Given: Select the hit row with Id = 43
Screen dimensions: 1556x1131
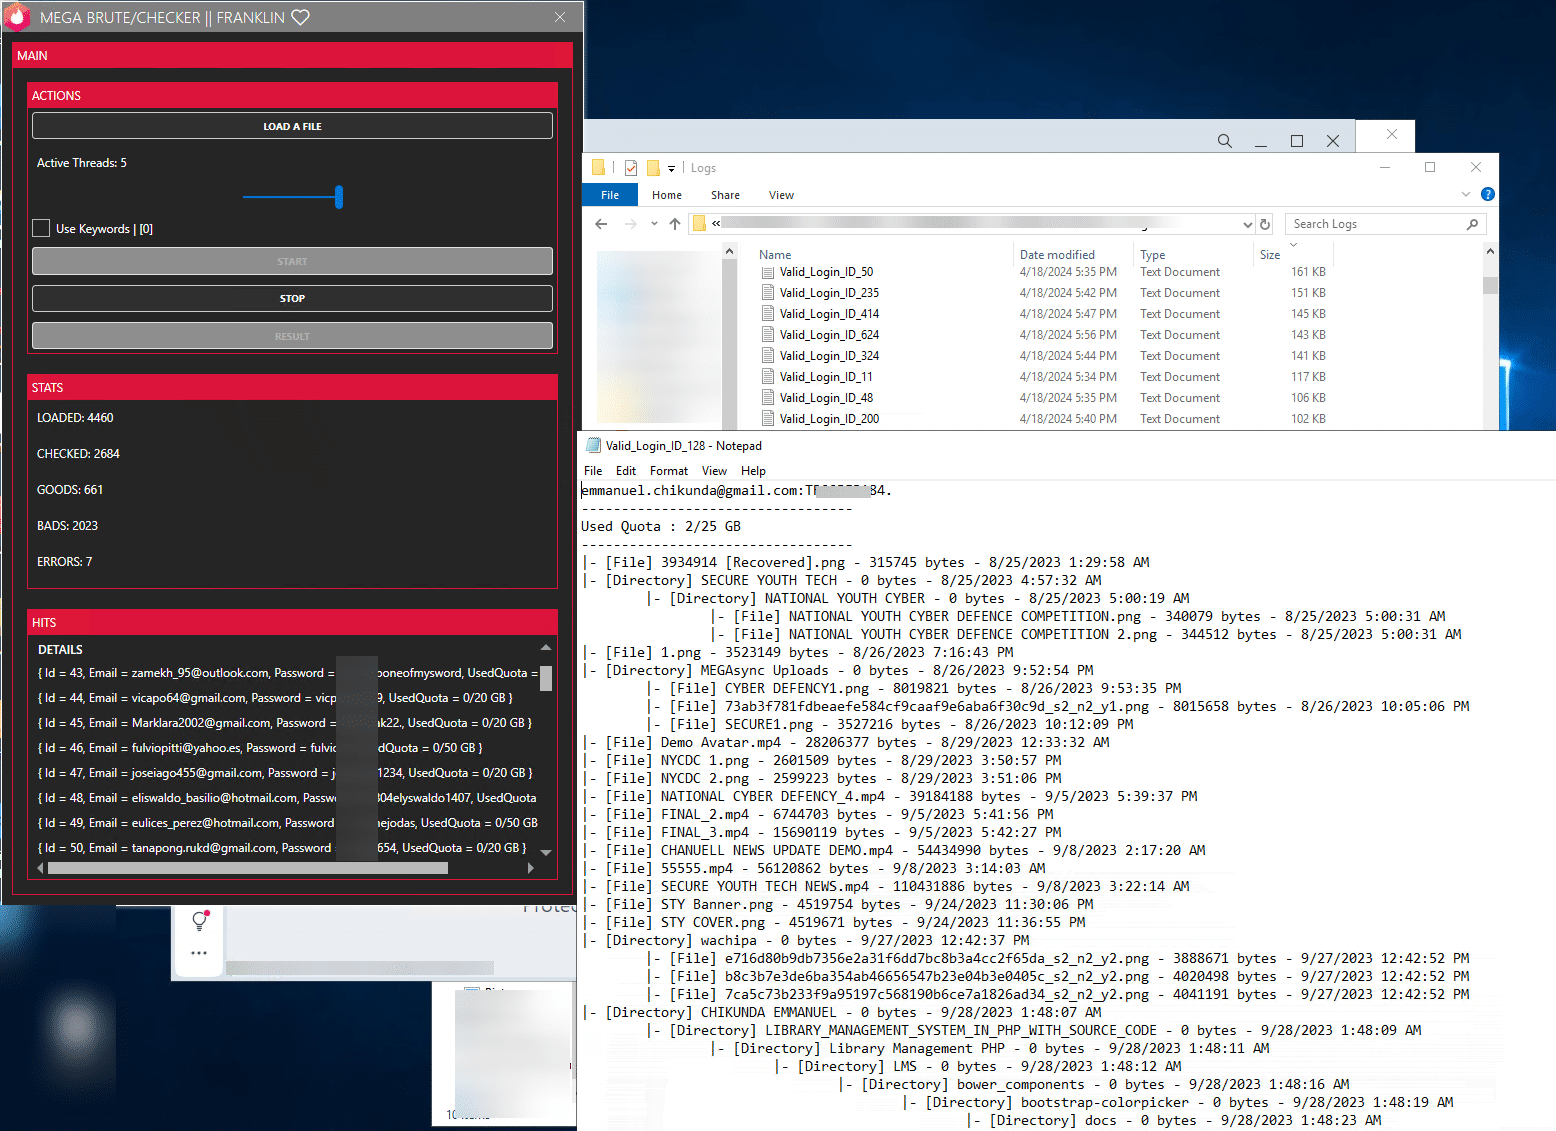Looking at the screenshot, I should (287, 673).
